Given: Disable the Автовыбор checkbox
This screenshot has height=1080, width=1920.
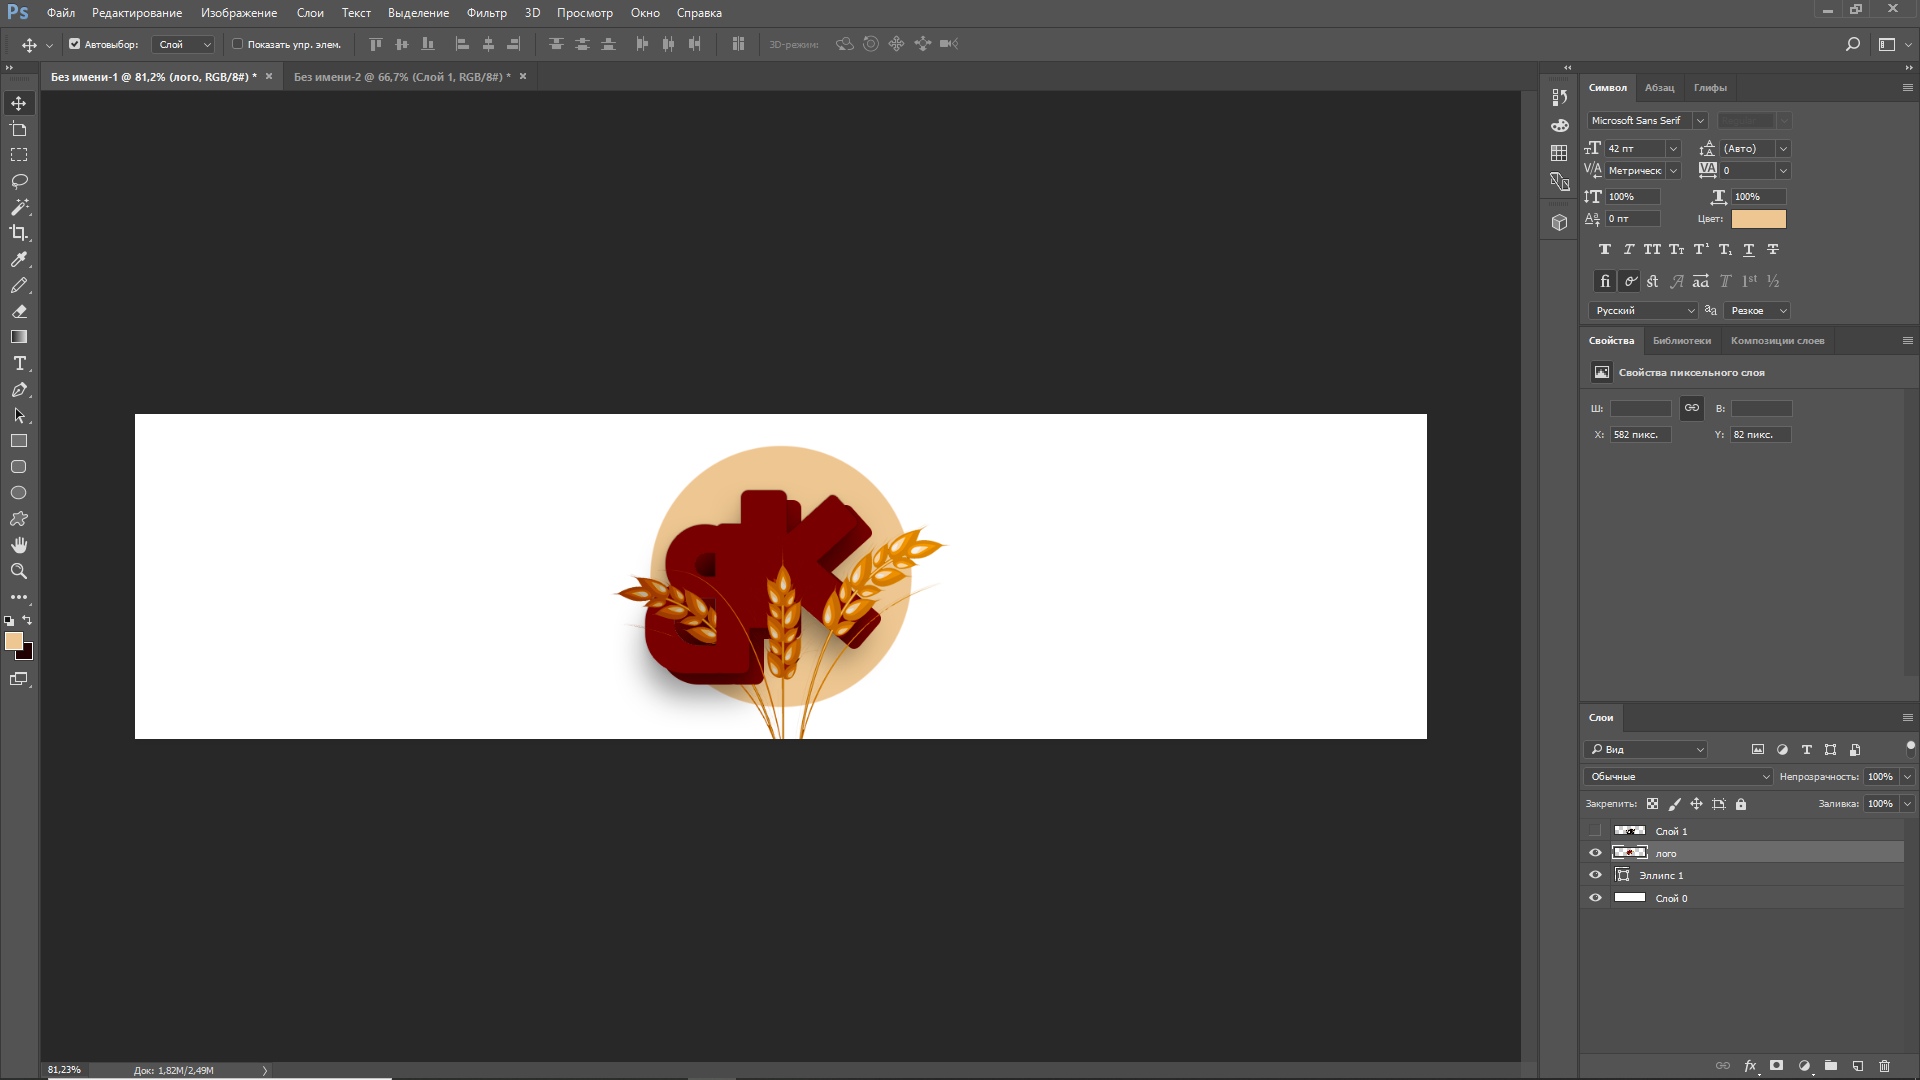Looking at the screenshot, I should [74, 44].
